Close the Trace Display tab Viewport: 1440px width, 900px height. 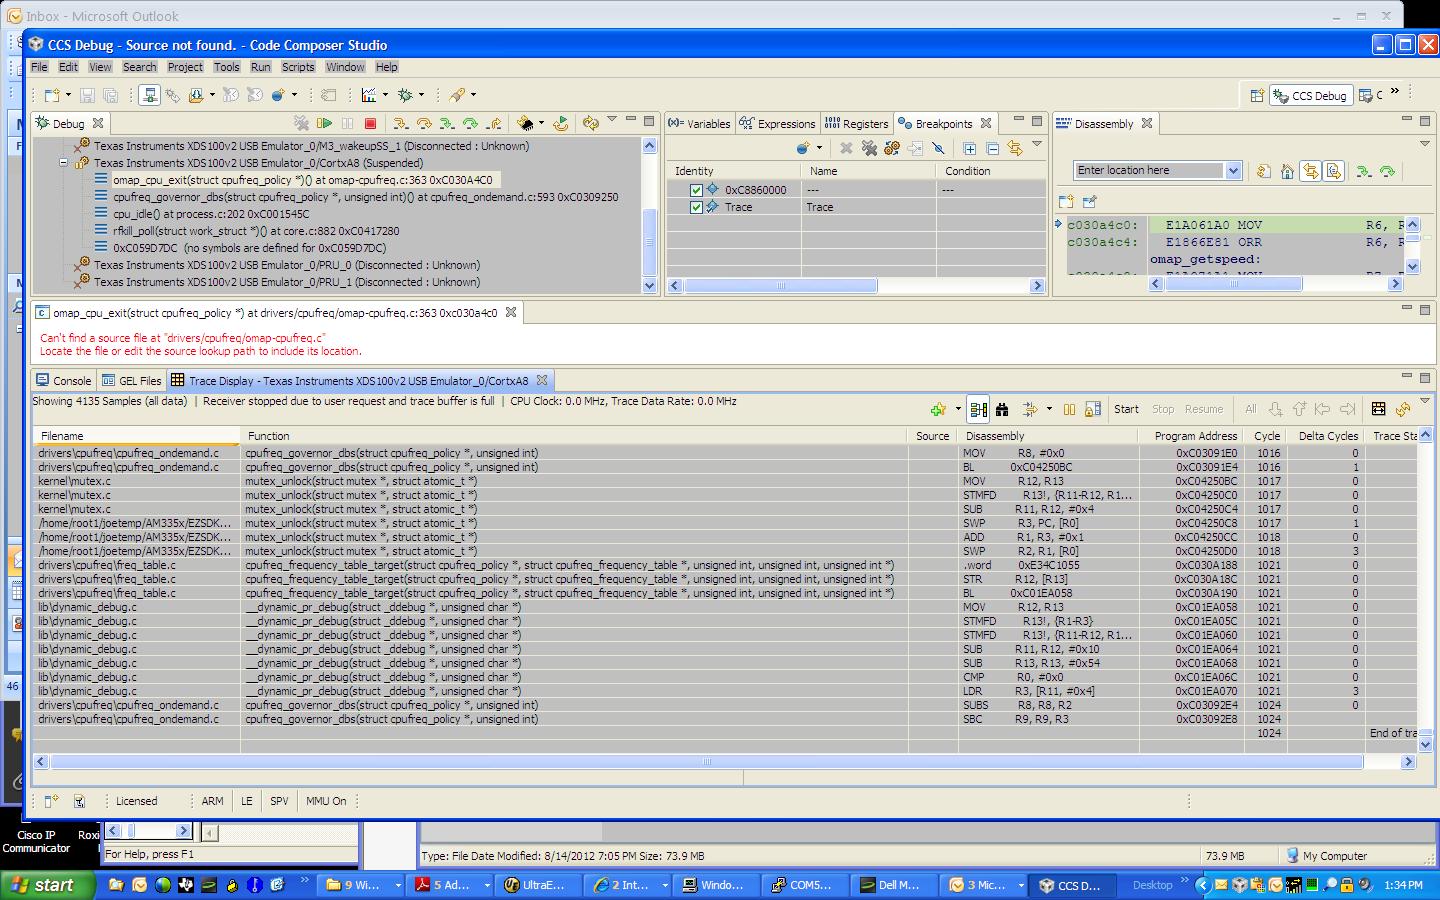[x=542, y=381]
